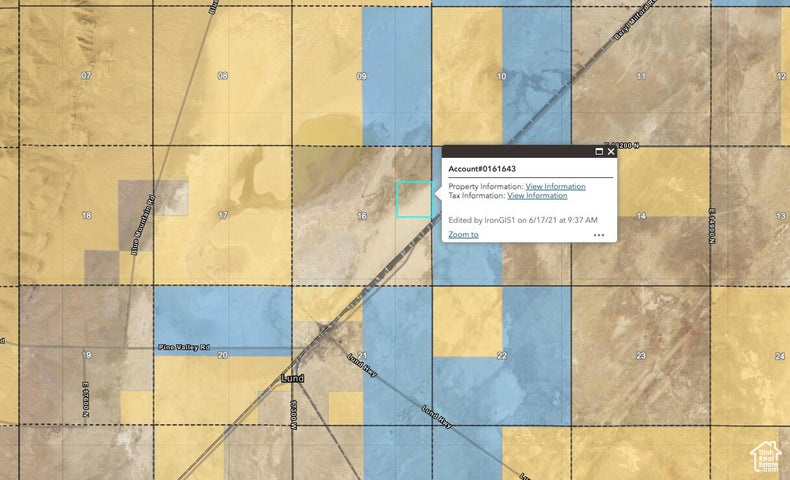Click the Pine Valley Rd label
The image size is (790, 480).
pyautogui.click(x=184, y=347)
